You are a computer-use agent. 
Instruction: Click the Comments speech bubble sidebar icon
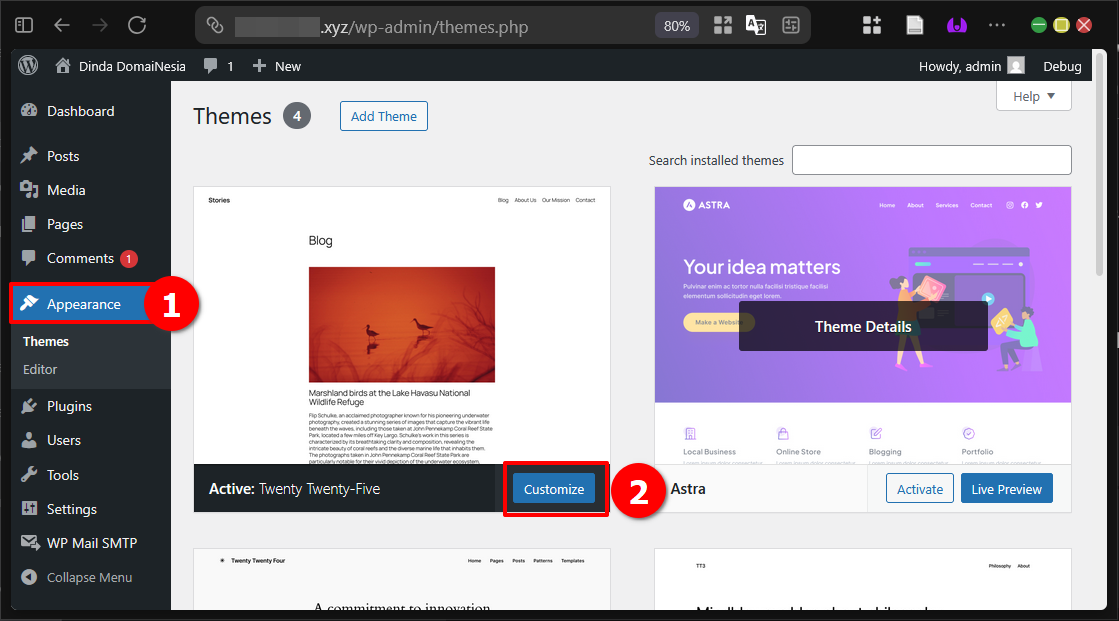[x=29, y=258]
